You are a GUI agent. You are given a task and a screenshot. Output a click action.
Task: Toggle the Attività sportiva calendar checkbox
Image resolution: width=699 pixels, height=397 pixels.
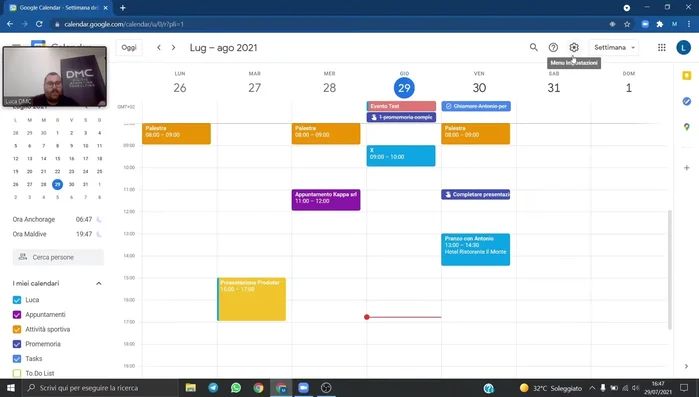[x=17, y=329]
